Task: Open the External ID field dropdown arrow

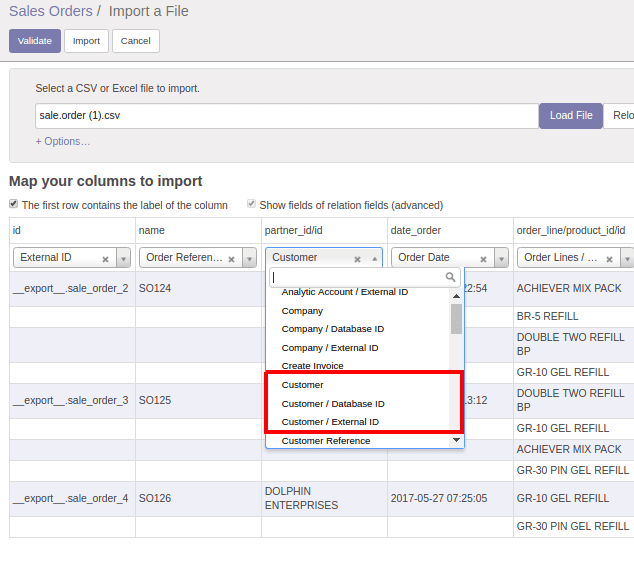Action: tap(123, 258)
